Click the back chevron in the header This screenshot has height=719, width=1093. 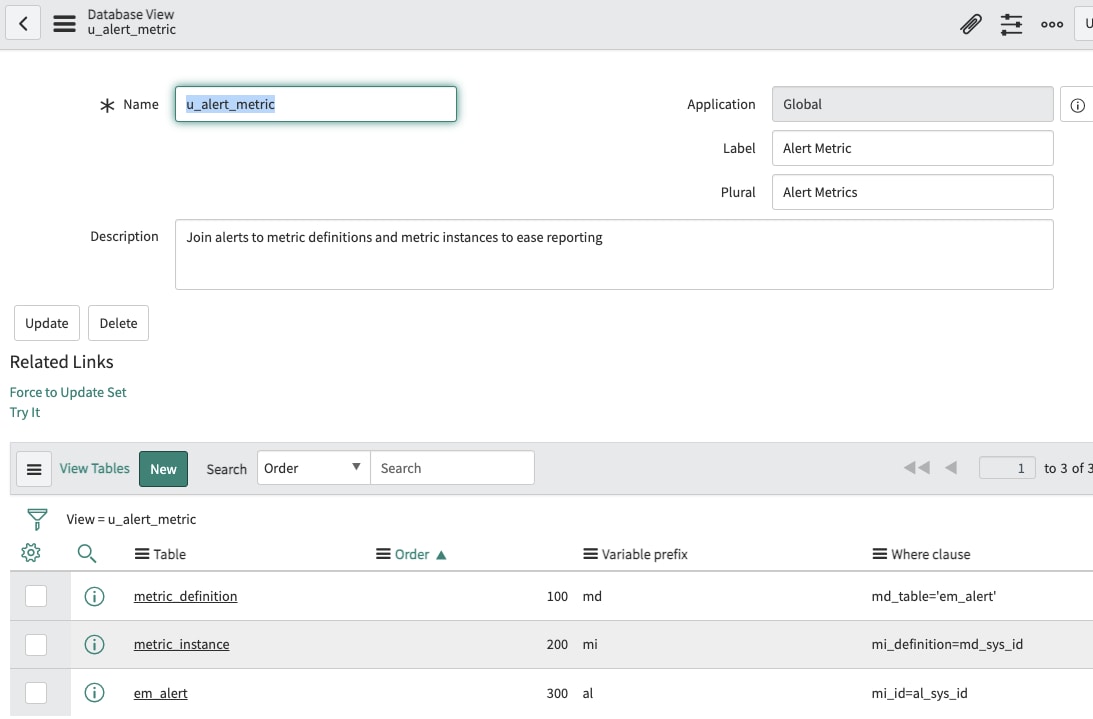click(22, 22)
